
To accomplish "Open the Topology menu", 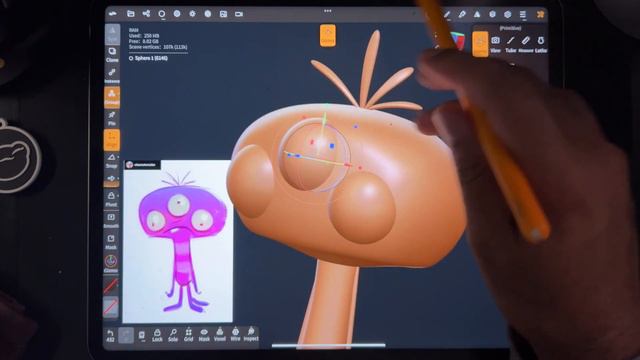I will 162,14.
